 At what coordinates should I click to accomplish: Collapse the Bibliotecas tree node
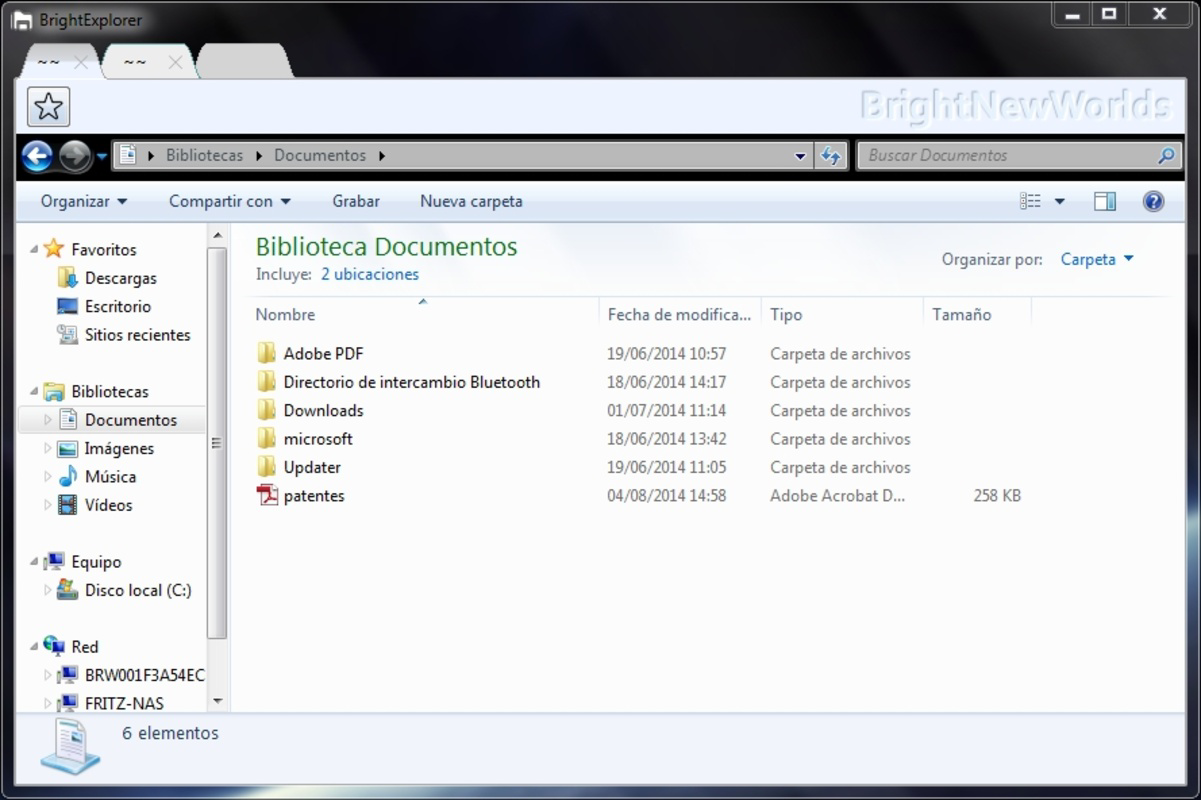33,392
